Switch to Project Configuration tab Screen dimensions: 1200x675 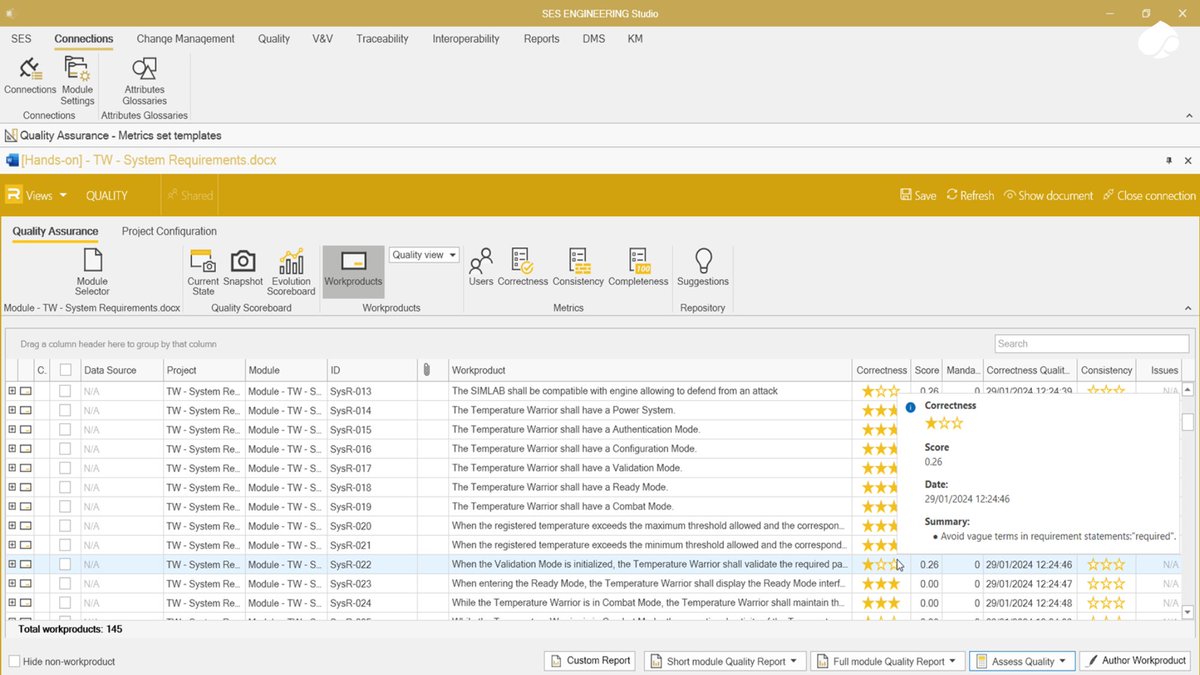169,231
